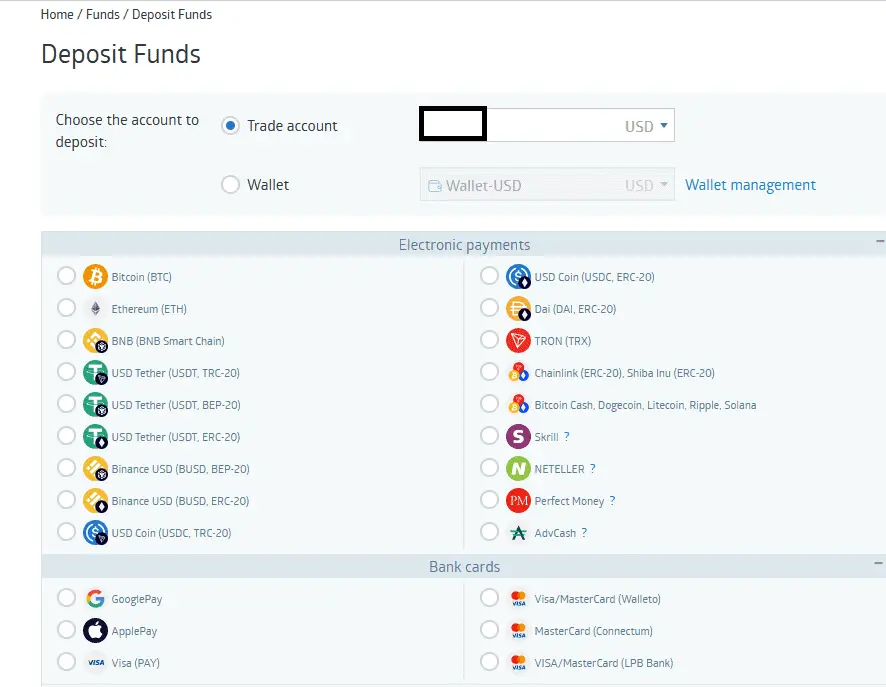This screenshot has width=886, height=687.
Task: Choose the MasterCard (Connectum) radio button
Action: (489, 629)
